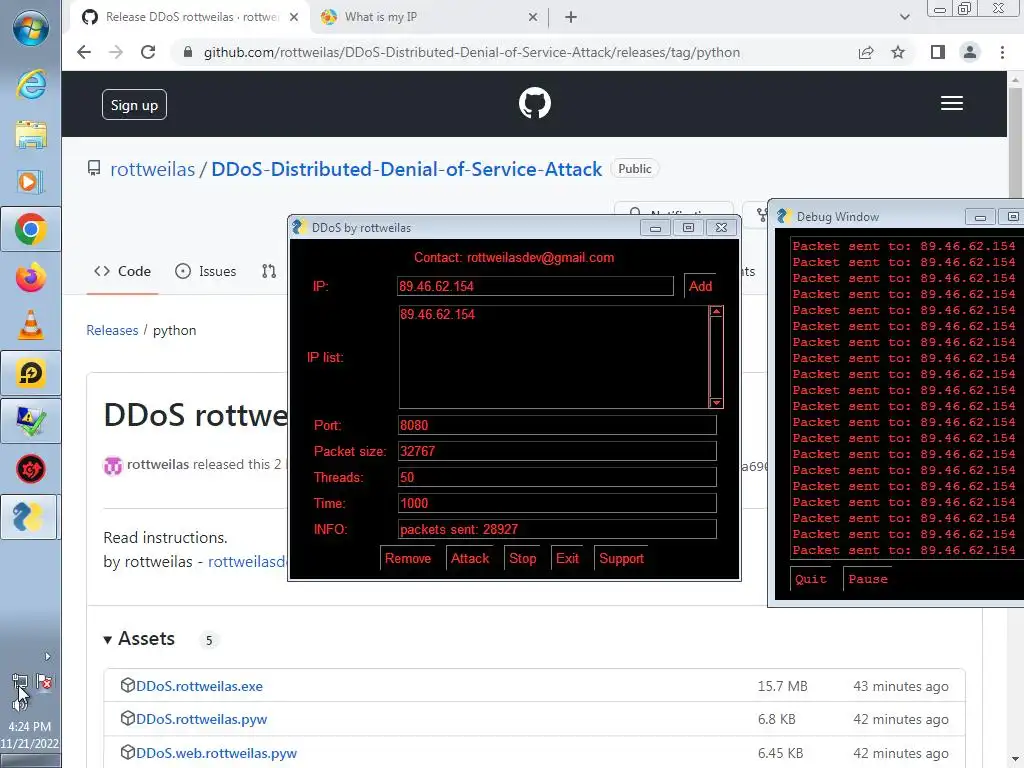1024x768 pixels.
Task: Reload the GitHub page
Action: (x=148, y=52)
